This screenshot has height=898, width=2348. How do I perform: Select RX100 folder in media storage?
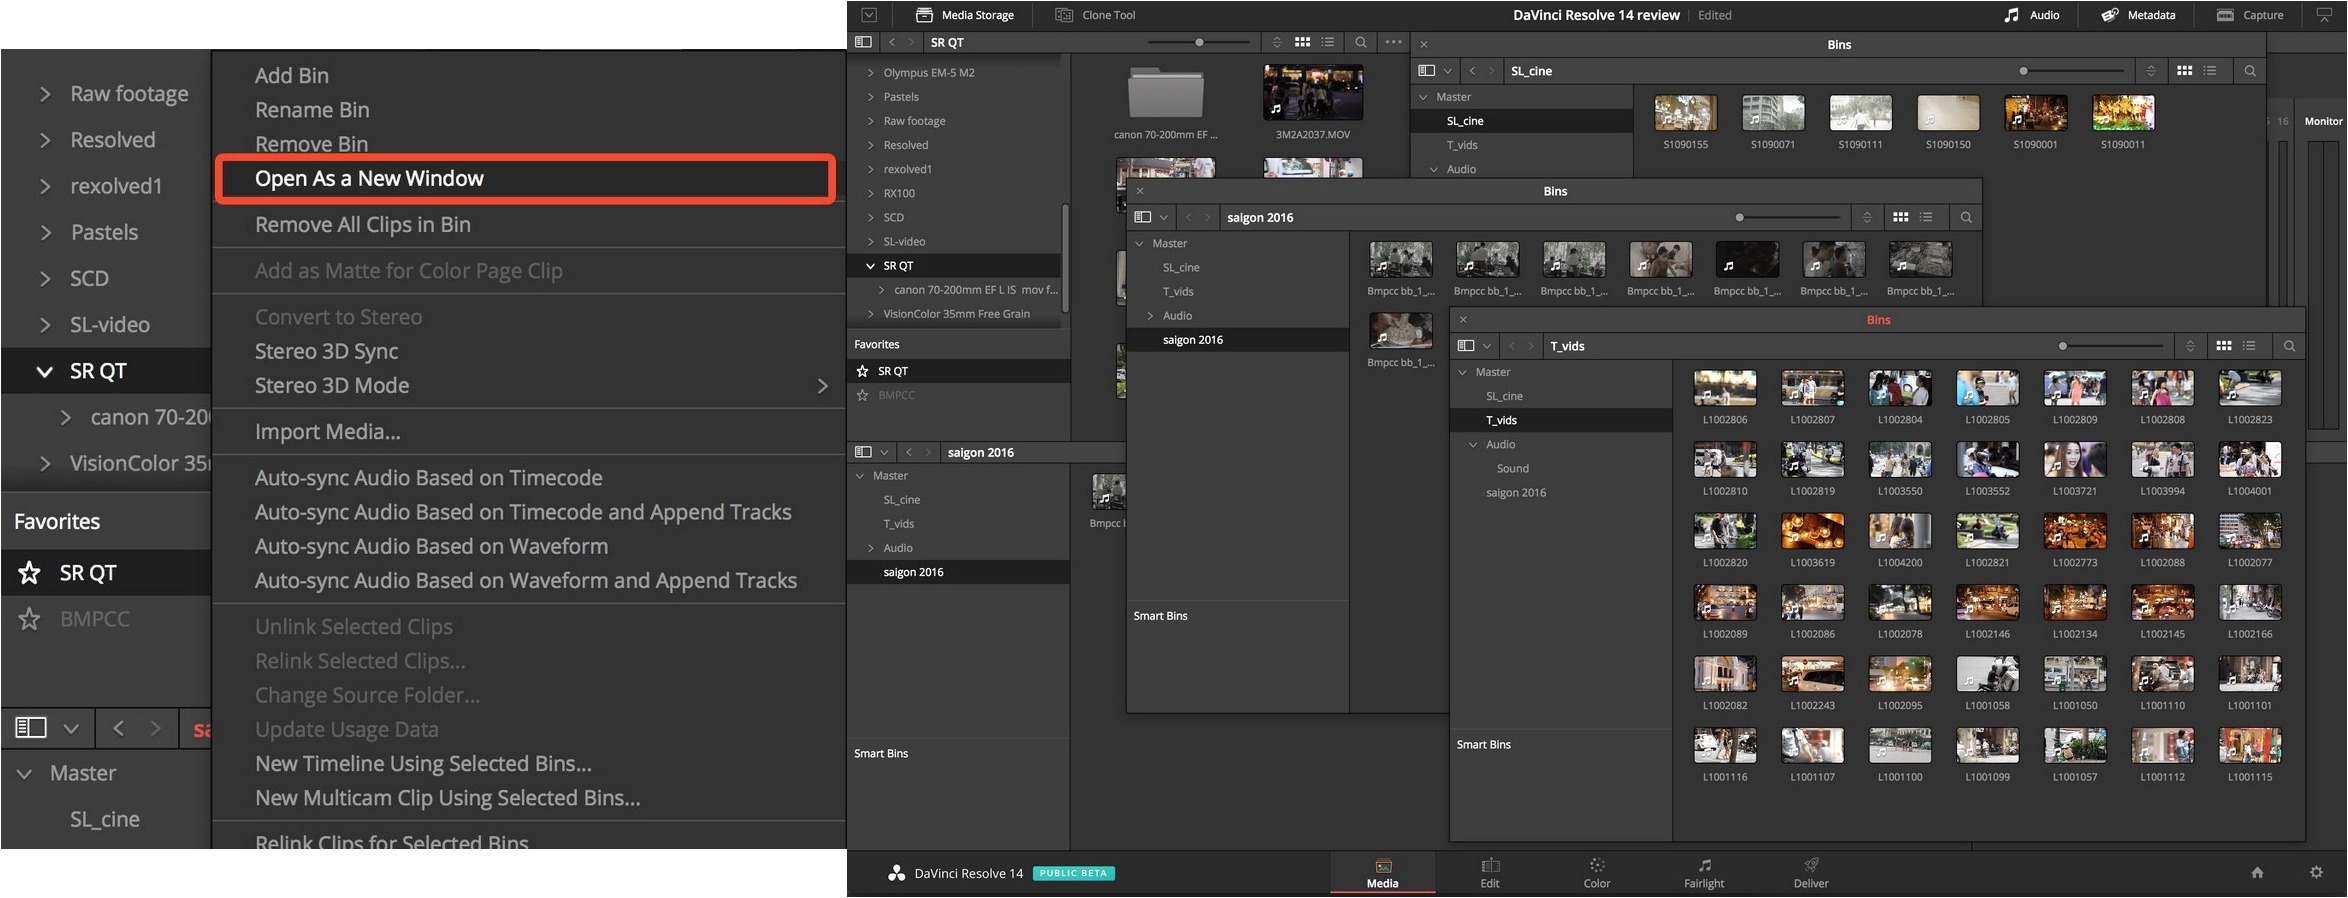tap(899, 193)
